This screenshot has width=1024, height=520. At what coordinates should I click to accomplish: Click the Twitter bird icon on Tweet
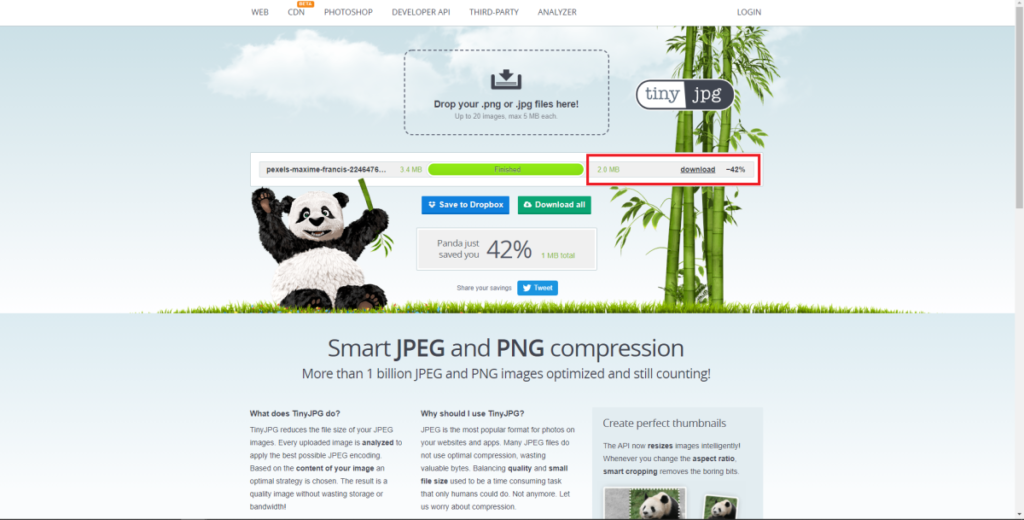(x=526, y=288)
